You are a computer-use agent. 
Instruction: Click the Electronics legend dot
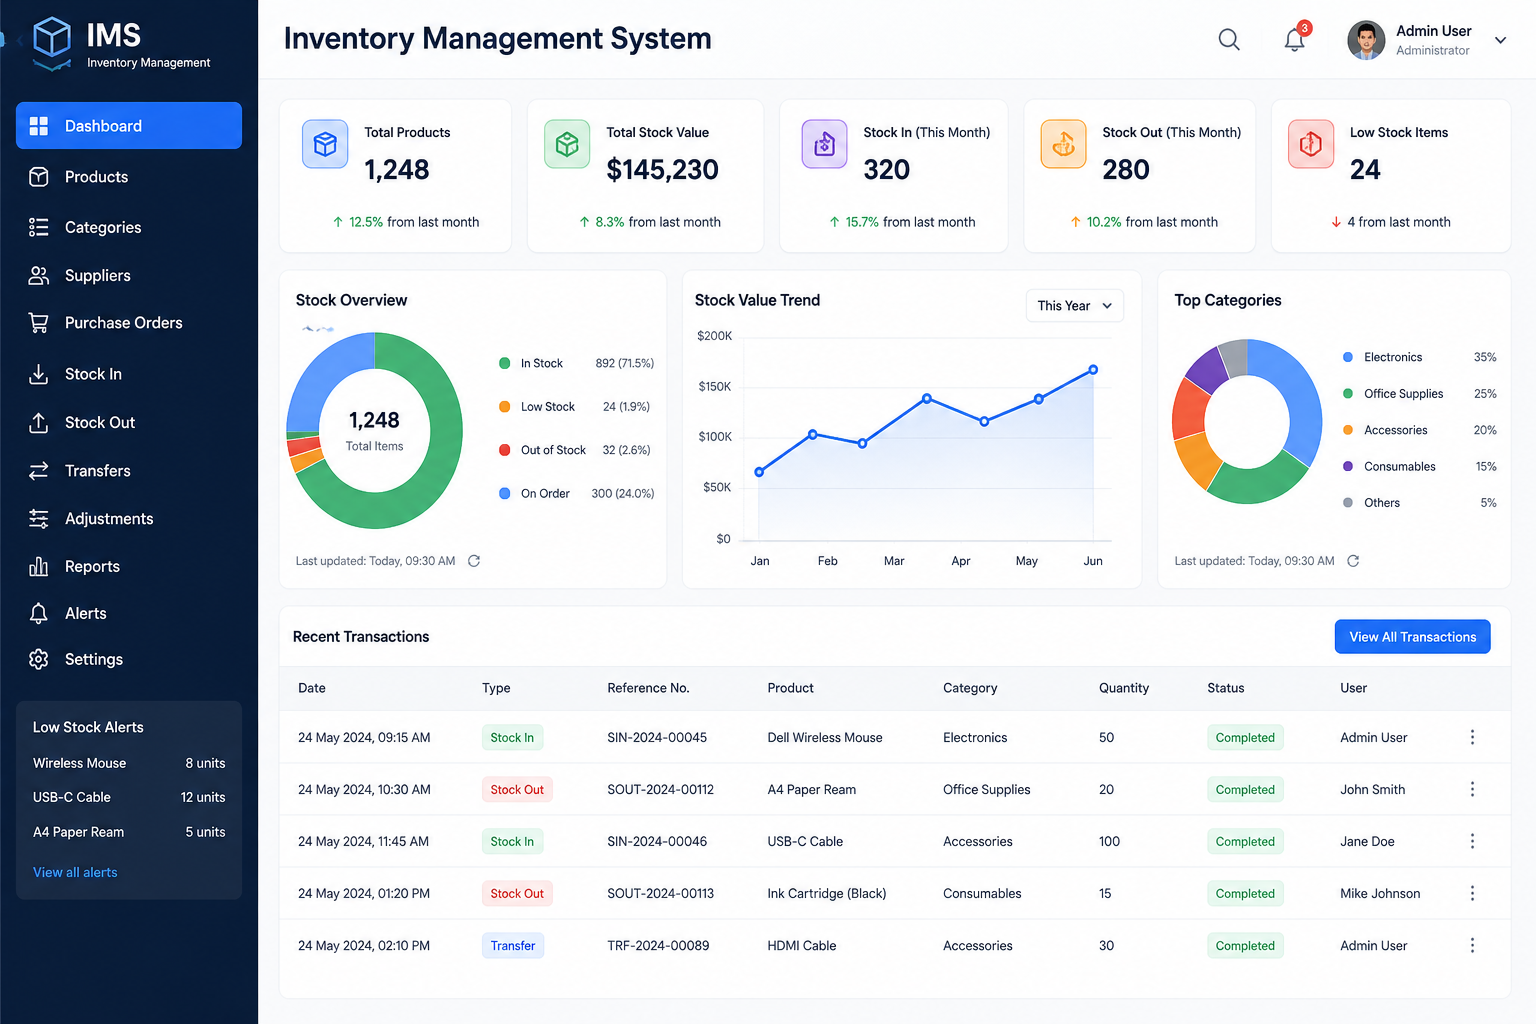pyautogui.click(x=1348, y=357)
